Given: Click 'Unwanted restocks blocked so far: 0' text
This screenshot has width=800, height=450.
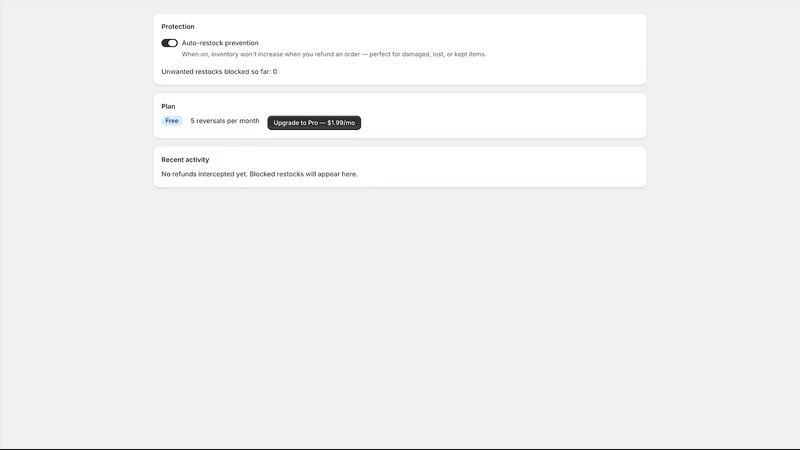Looking at the screenshot, I should (x=219, y=71).
